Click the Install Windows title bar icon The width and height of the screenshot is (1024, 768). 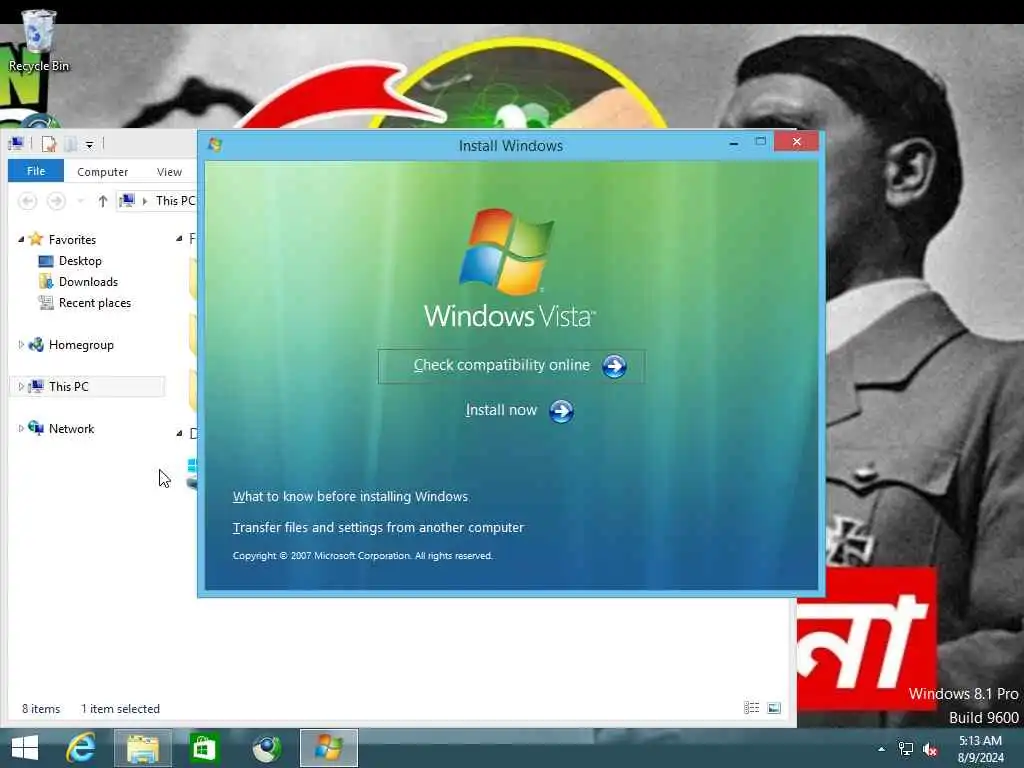215,144
